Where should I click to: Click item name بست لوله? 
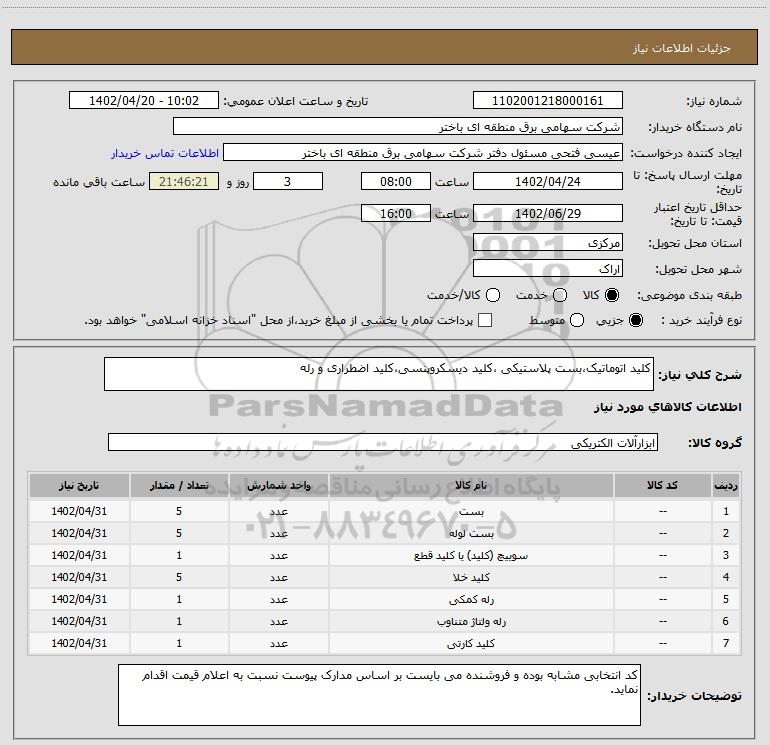coord(471,534)
